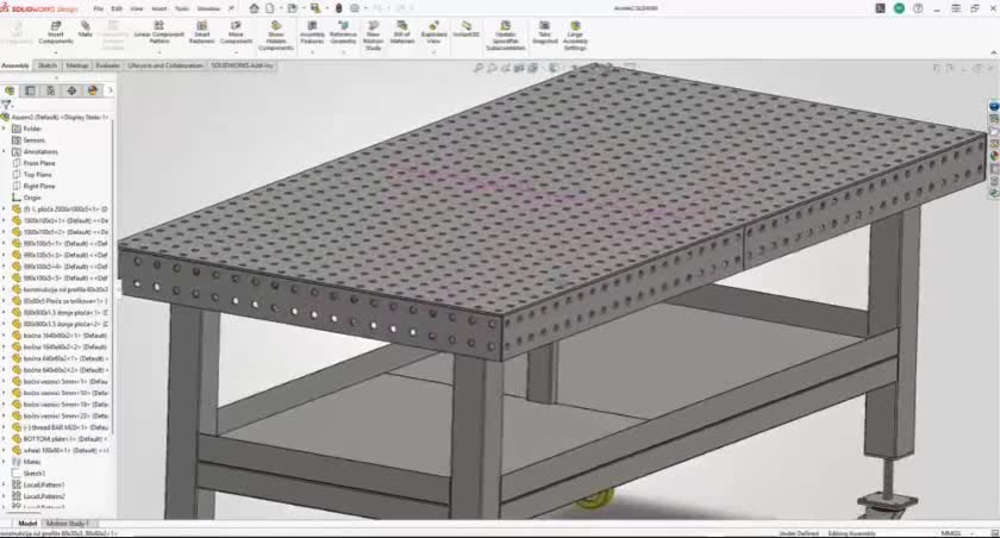This screenshot has width=1000, height=538.
Task: Click the Save icon in top toolbar
Action: (x=315, y=8)
